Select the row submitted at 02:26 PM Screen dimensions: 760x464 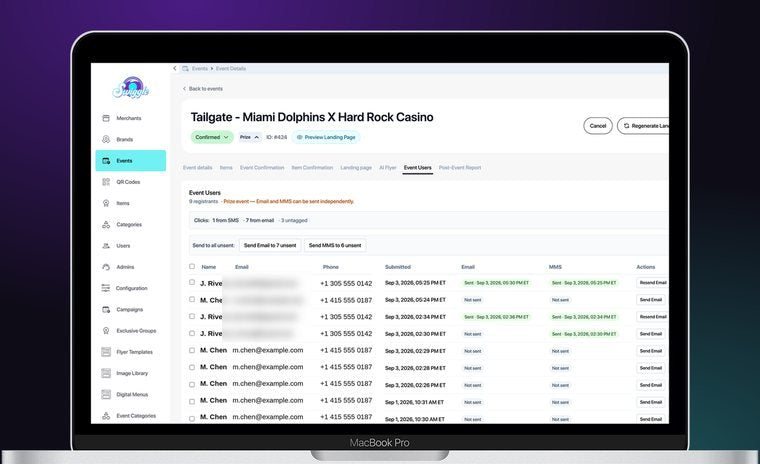pyautogui.click(x=192, y=384)
